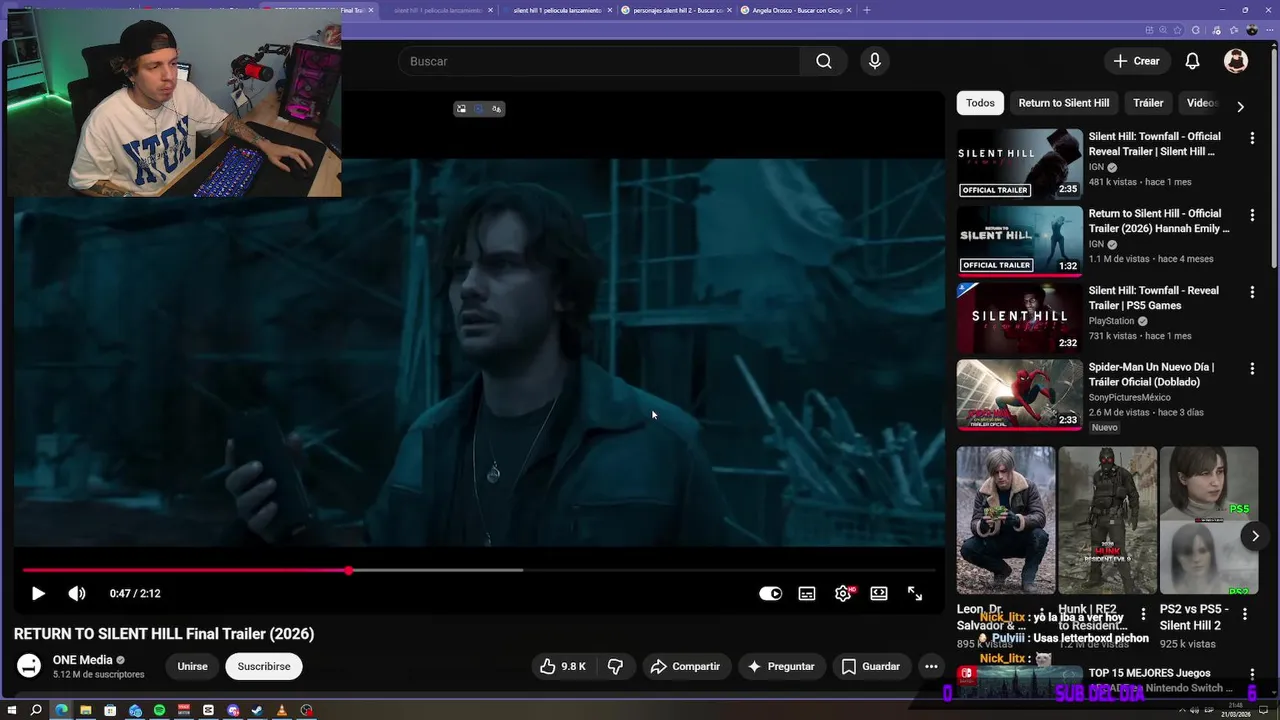
Task: Open the browser profile avatar in toolbar
Action: [x=1251, y=30]
